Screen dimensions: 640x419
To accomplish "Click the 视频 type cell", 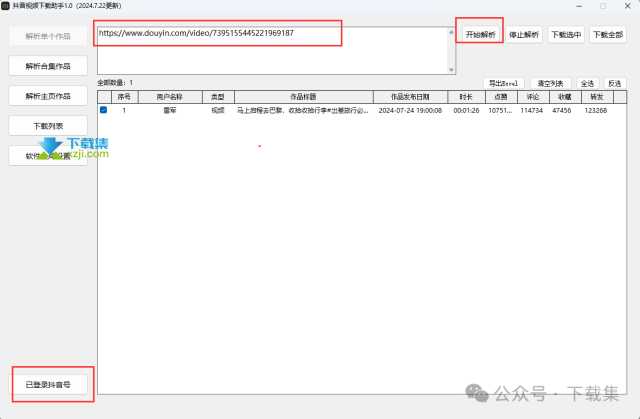I will tap(218, 111).
